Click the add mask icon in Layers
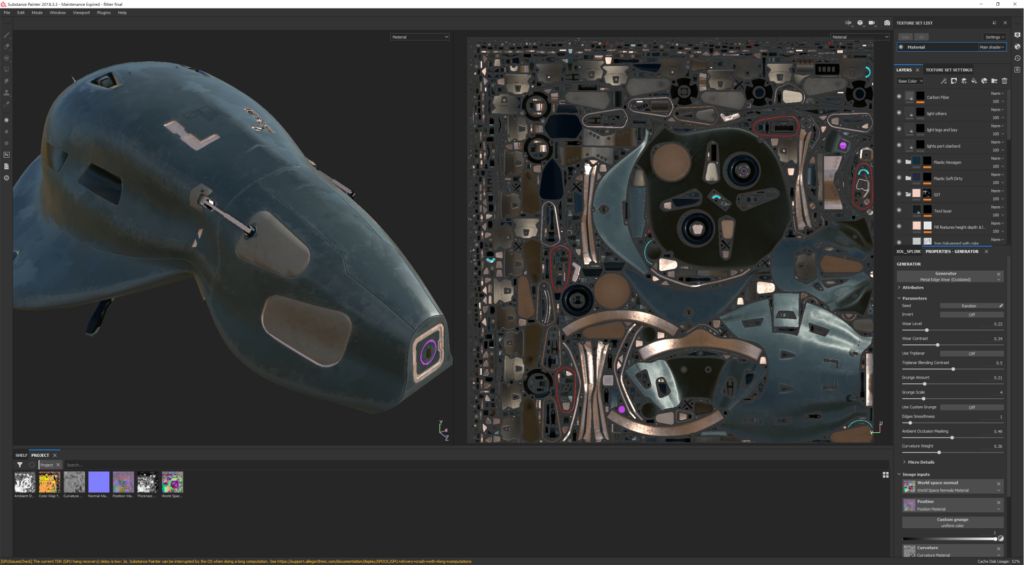Image resolution: width=1024 pixels, height=565 pixels. [953, 81]
